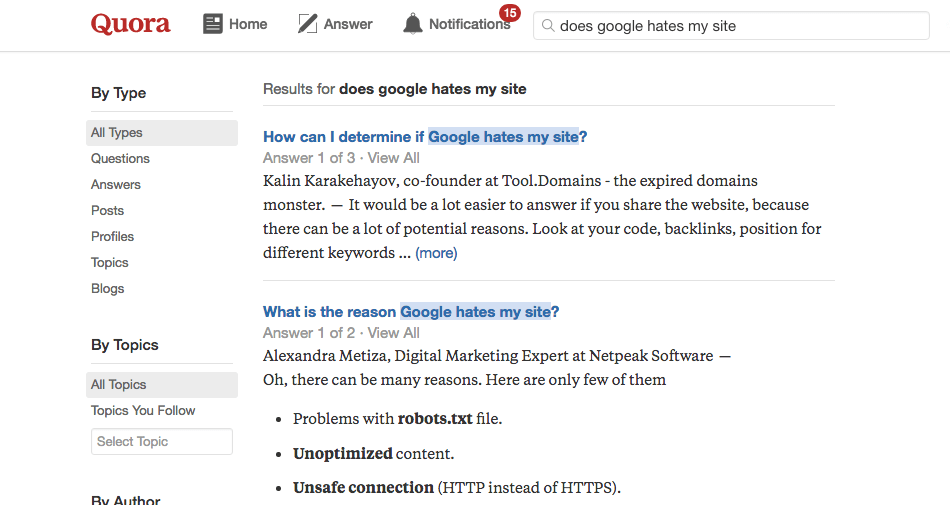
Task: Open "How can I determine if Google hates my site?"
Action: 425,137
